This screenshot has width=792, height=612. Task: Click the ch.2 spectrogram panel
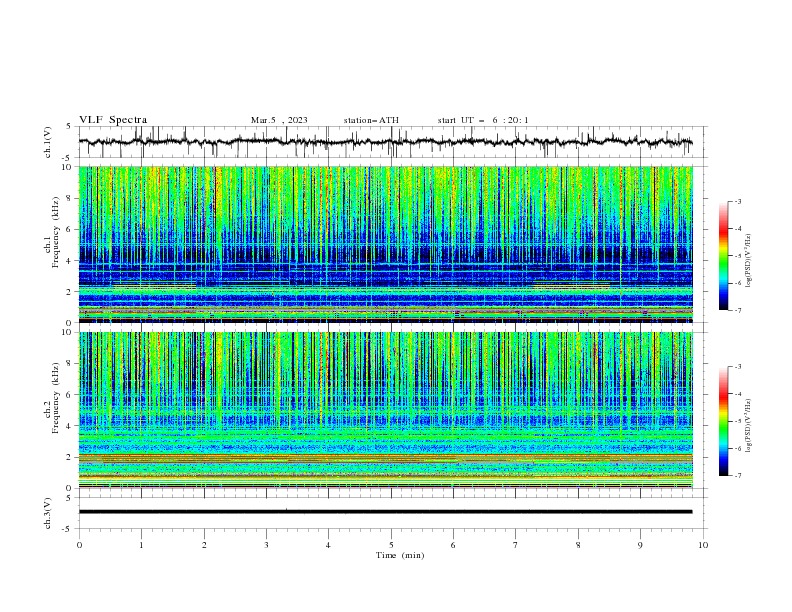385,410
